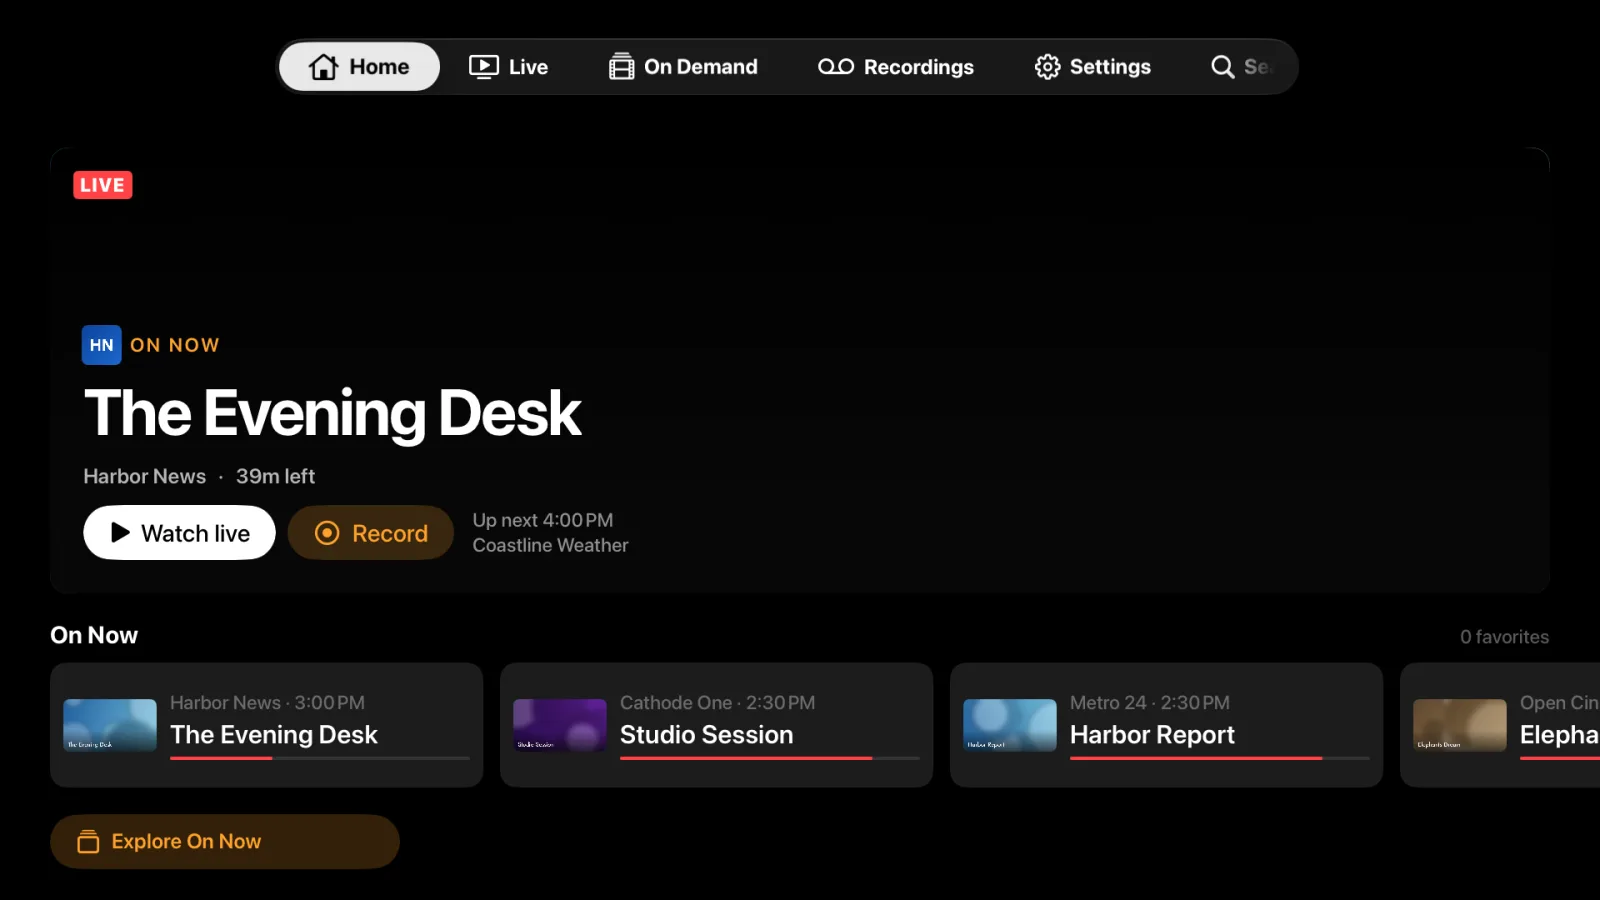This screenshot has height=900, width=1600.
Task: Click the Record button
Action: click(371, 533)
